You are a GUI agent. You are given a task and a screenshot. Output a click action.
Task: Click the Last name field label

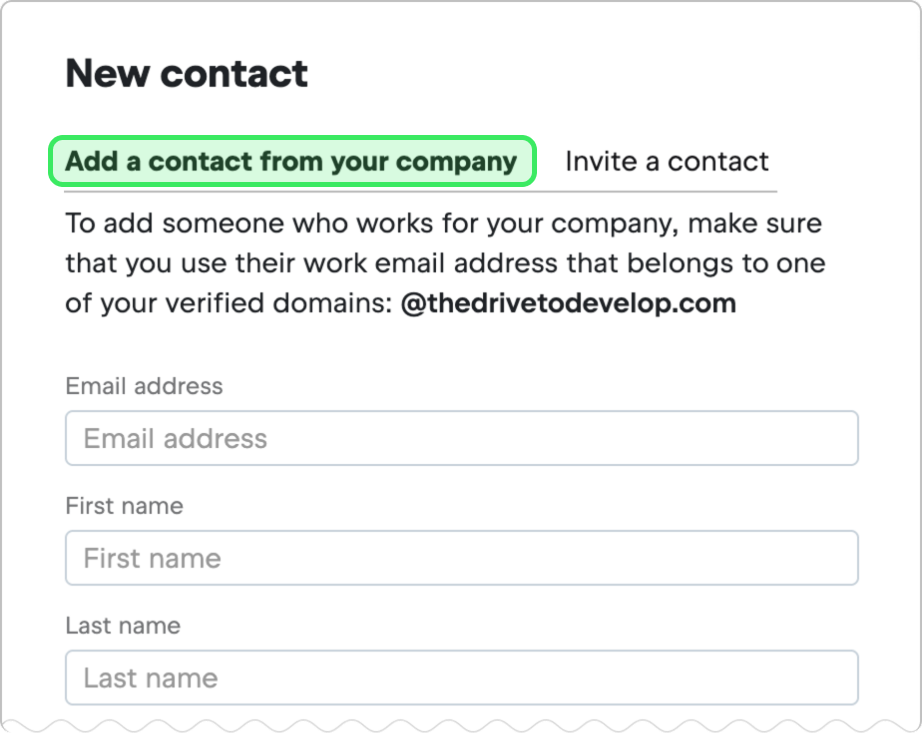click(x=122, y=626)
